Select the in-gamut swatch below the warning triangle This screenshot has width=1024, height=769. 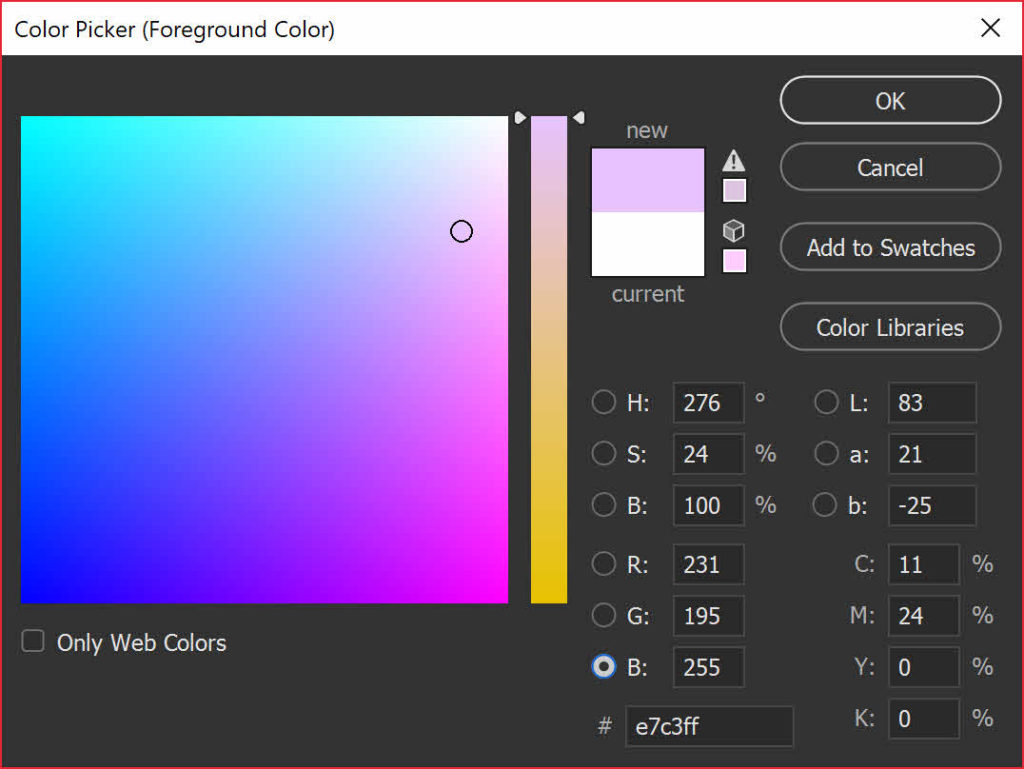point(735,190)
